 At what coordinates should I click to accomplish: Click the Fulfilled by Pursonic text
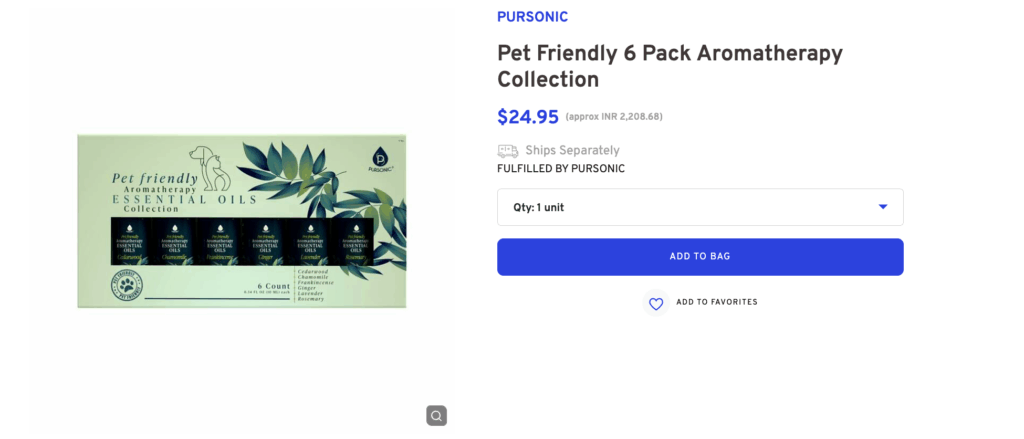(561, 169)
